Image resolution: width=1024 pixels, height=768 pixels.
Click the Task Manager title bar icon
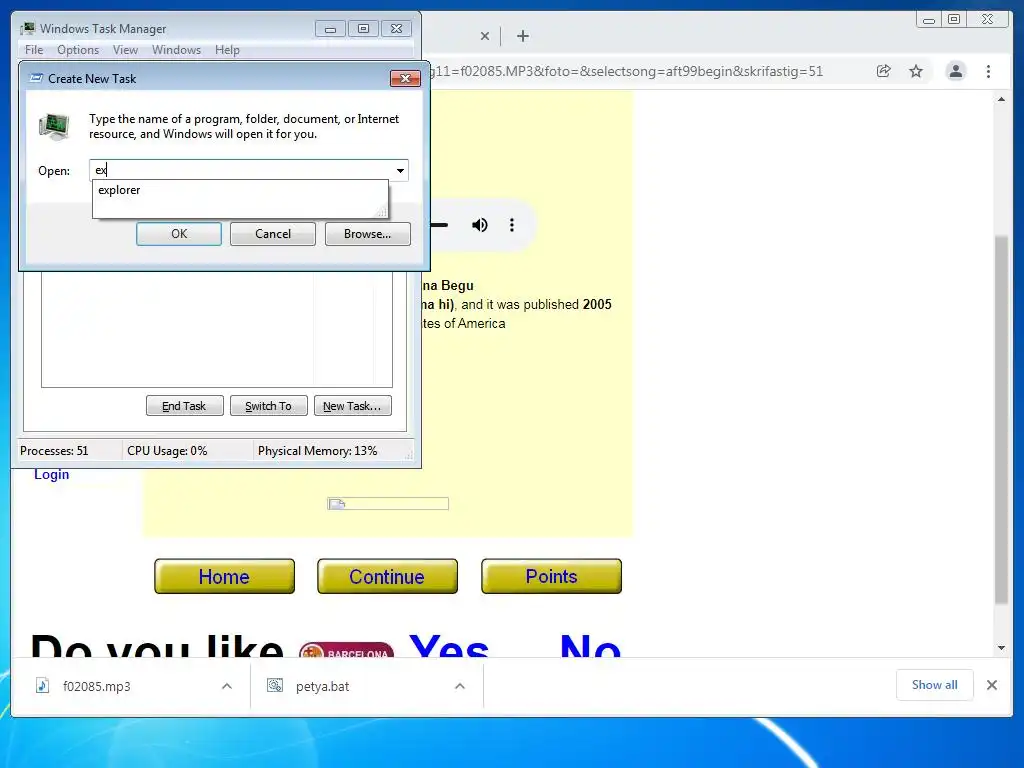click(27, 29)
